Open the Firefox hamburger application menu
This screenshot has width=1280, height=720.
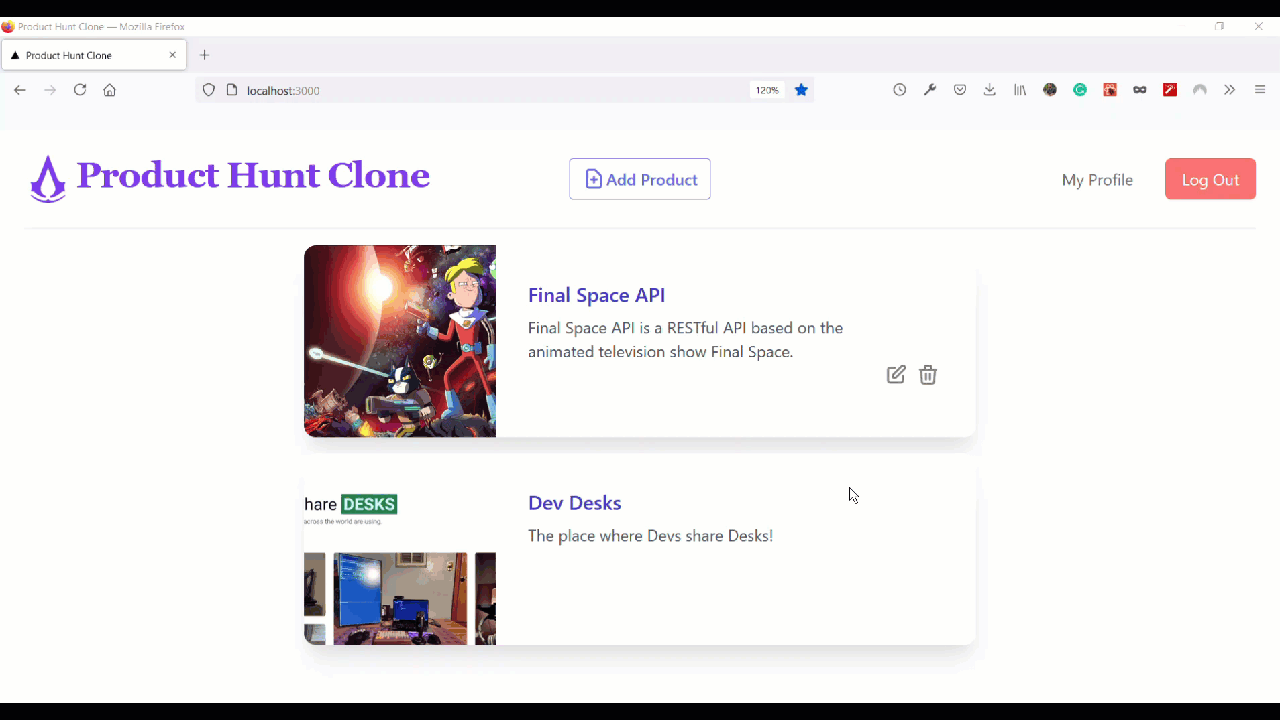(x=1260, y=90)
